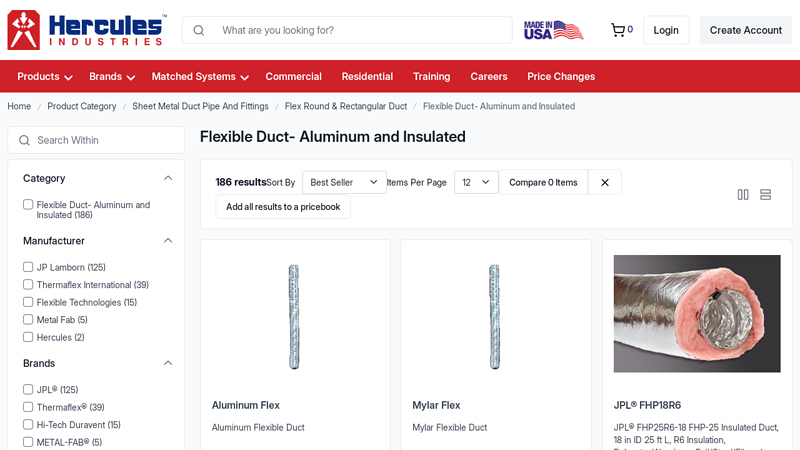This screenshot has width=800, height=450.
Task: Click the Login button
Action: point(666,30)
